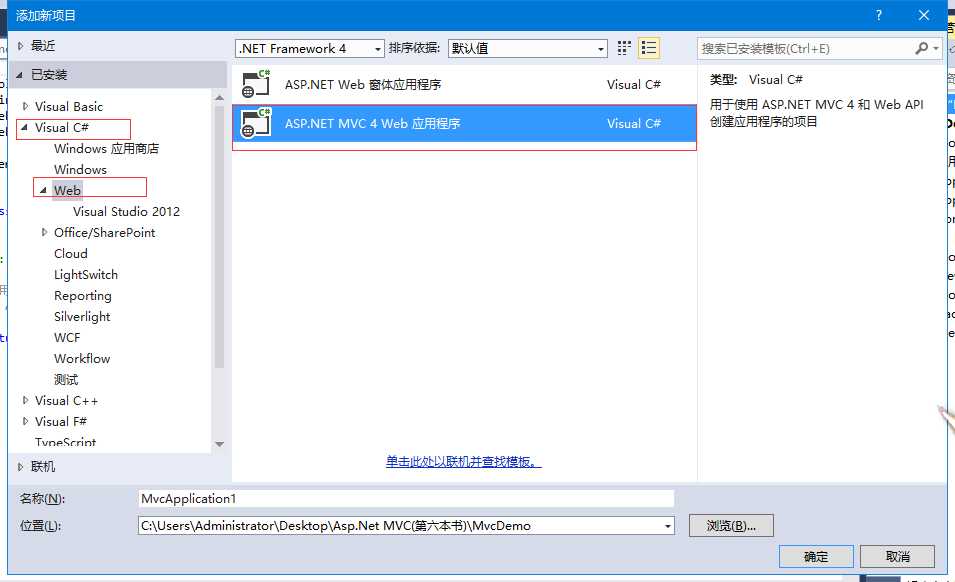
Task: Click the search magnifier icon
Action: click(921, 48)
